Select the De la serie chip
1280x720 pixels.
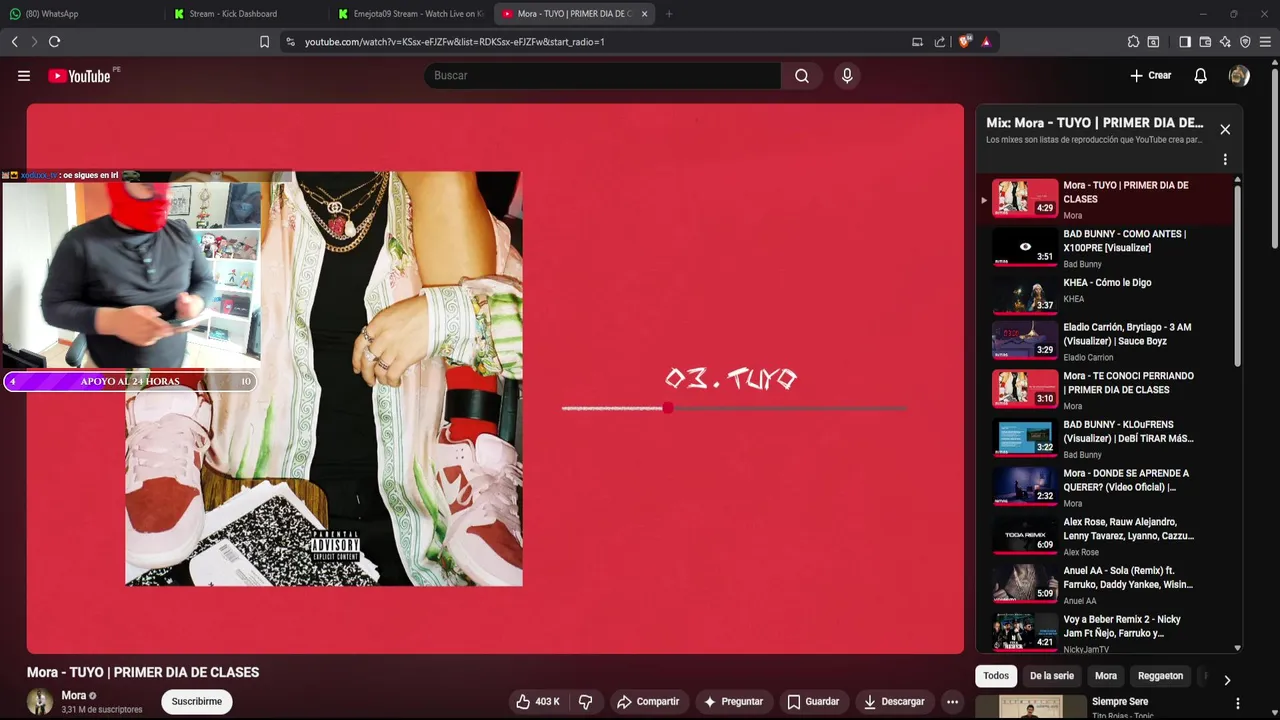click(x=1052, y=676)
